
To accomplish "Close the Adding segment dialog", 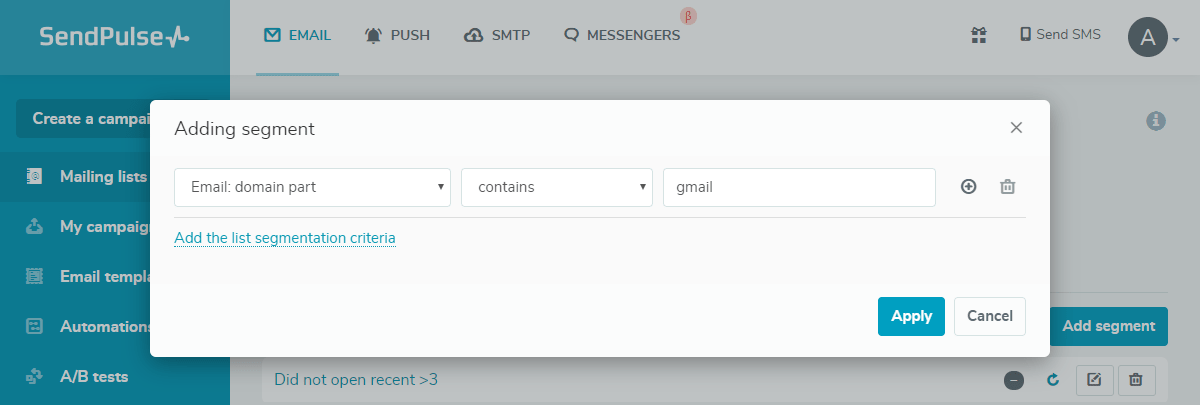I will tap(1016, 128).
